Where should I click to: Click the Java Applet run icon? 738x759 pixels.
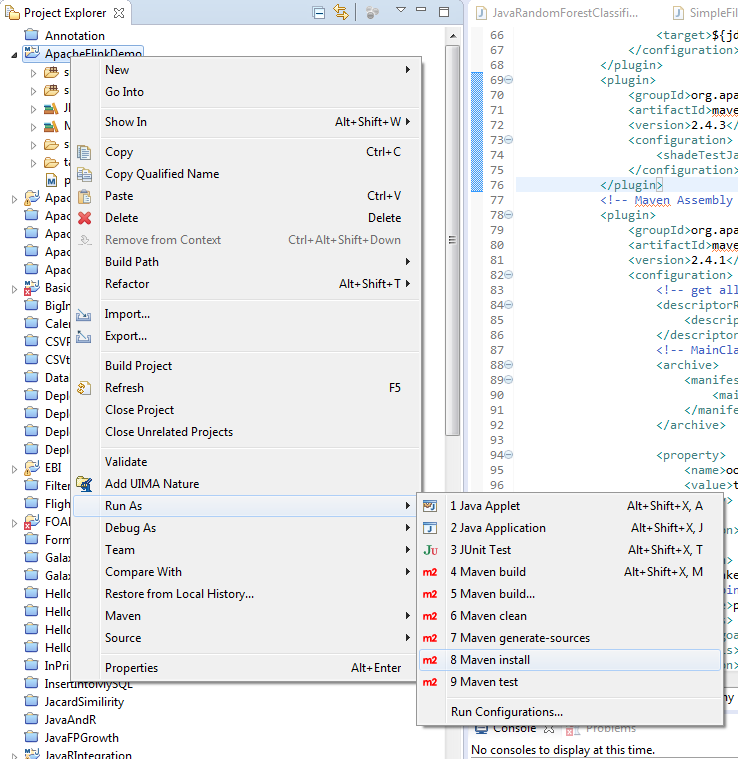tap(430, 506)
